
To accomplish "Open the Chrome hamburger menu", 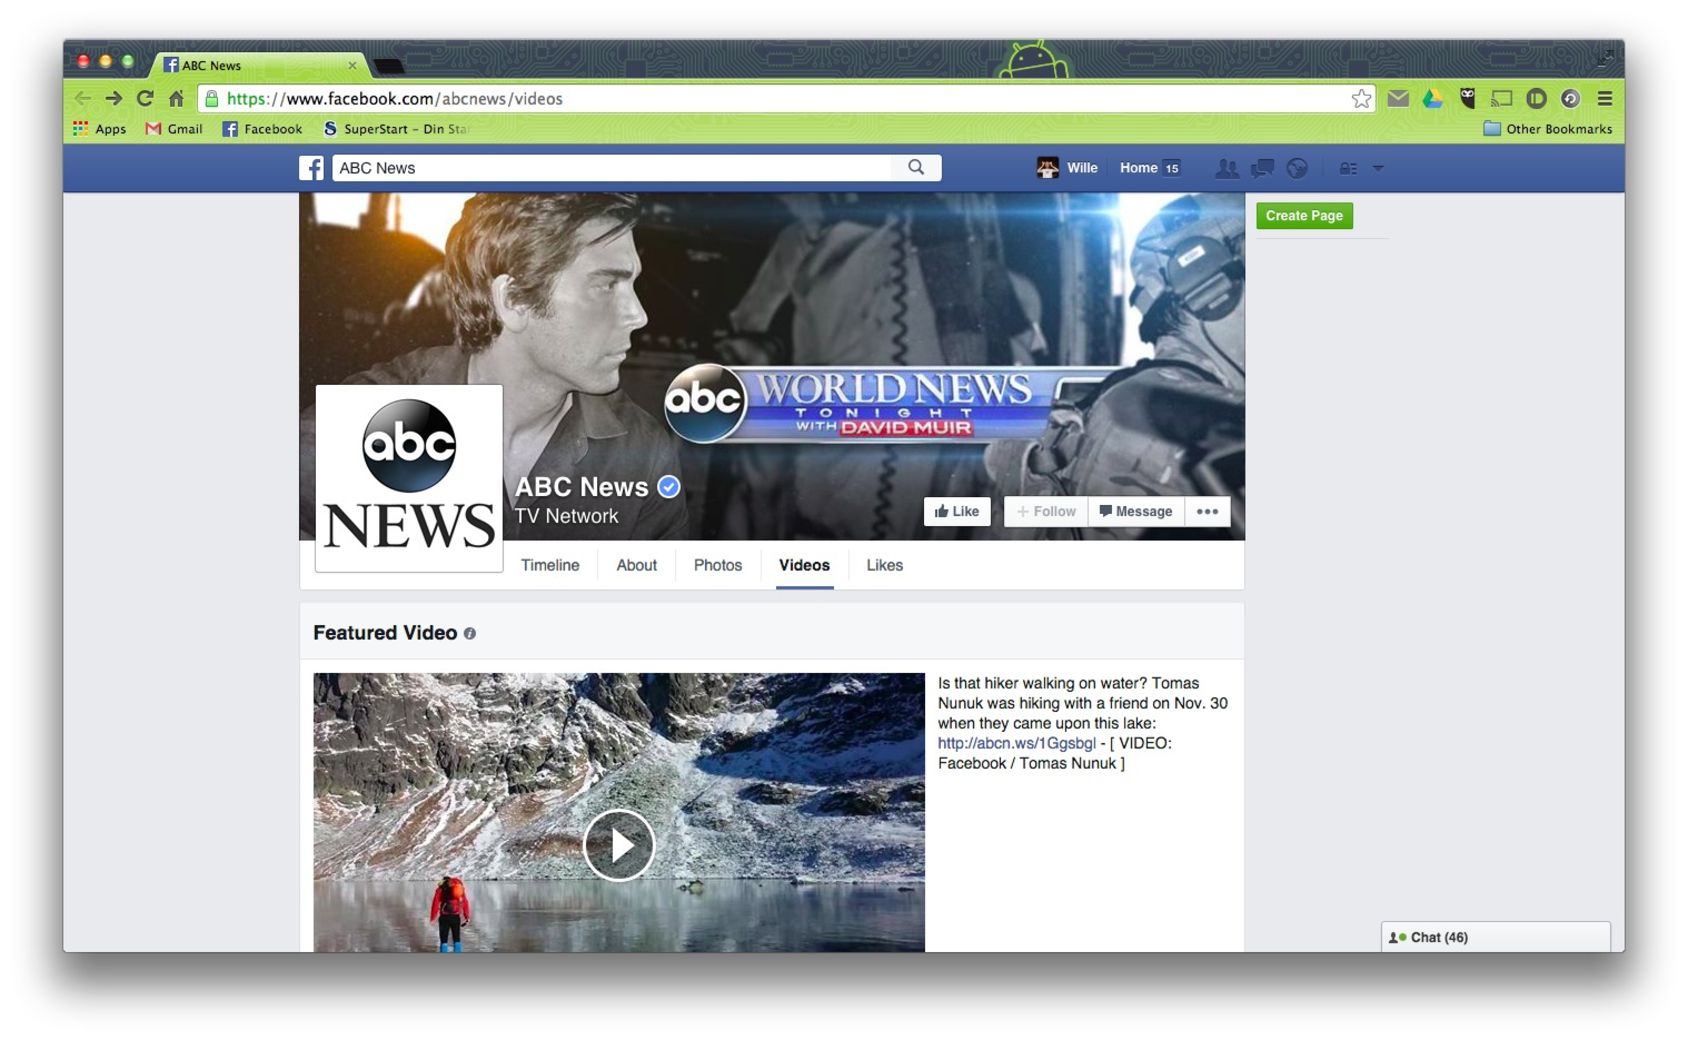I will click(1605, 98).
